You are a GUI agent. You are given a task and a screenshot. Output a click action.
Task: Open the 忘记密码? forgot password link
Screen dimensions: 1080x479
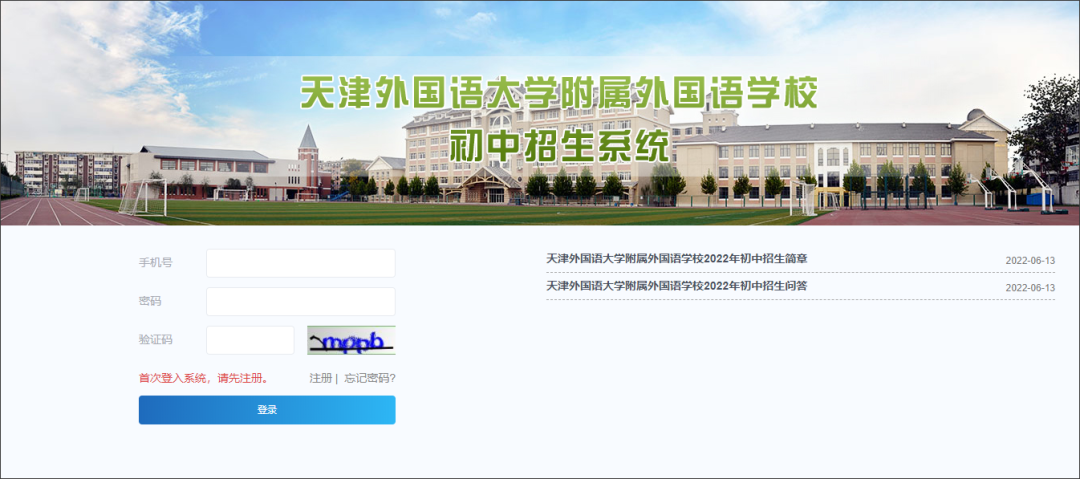pyautogui.click(x=370, y=378)
